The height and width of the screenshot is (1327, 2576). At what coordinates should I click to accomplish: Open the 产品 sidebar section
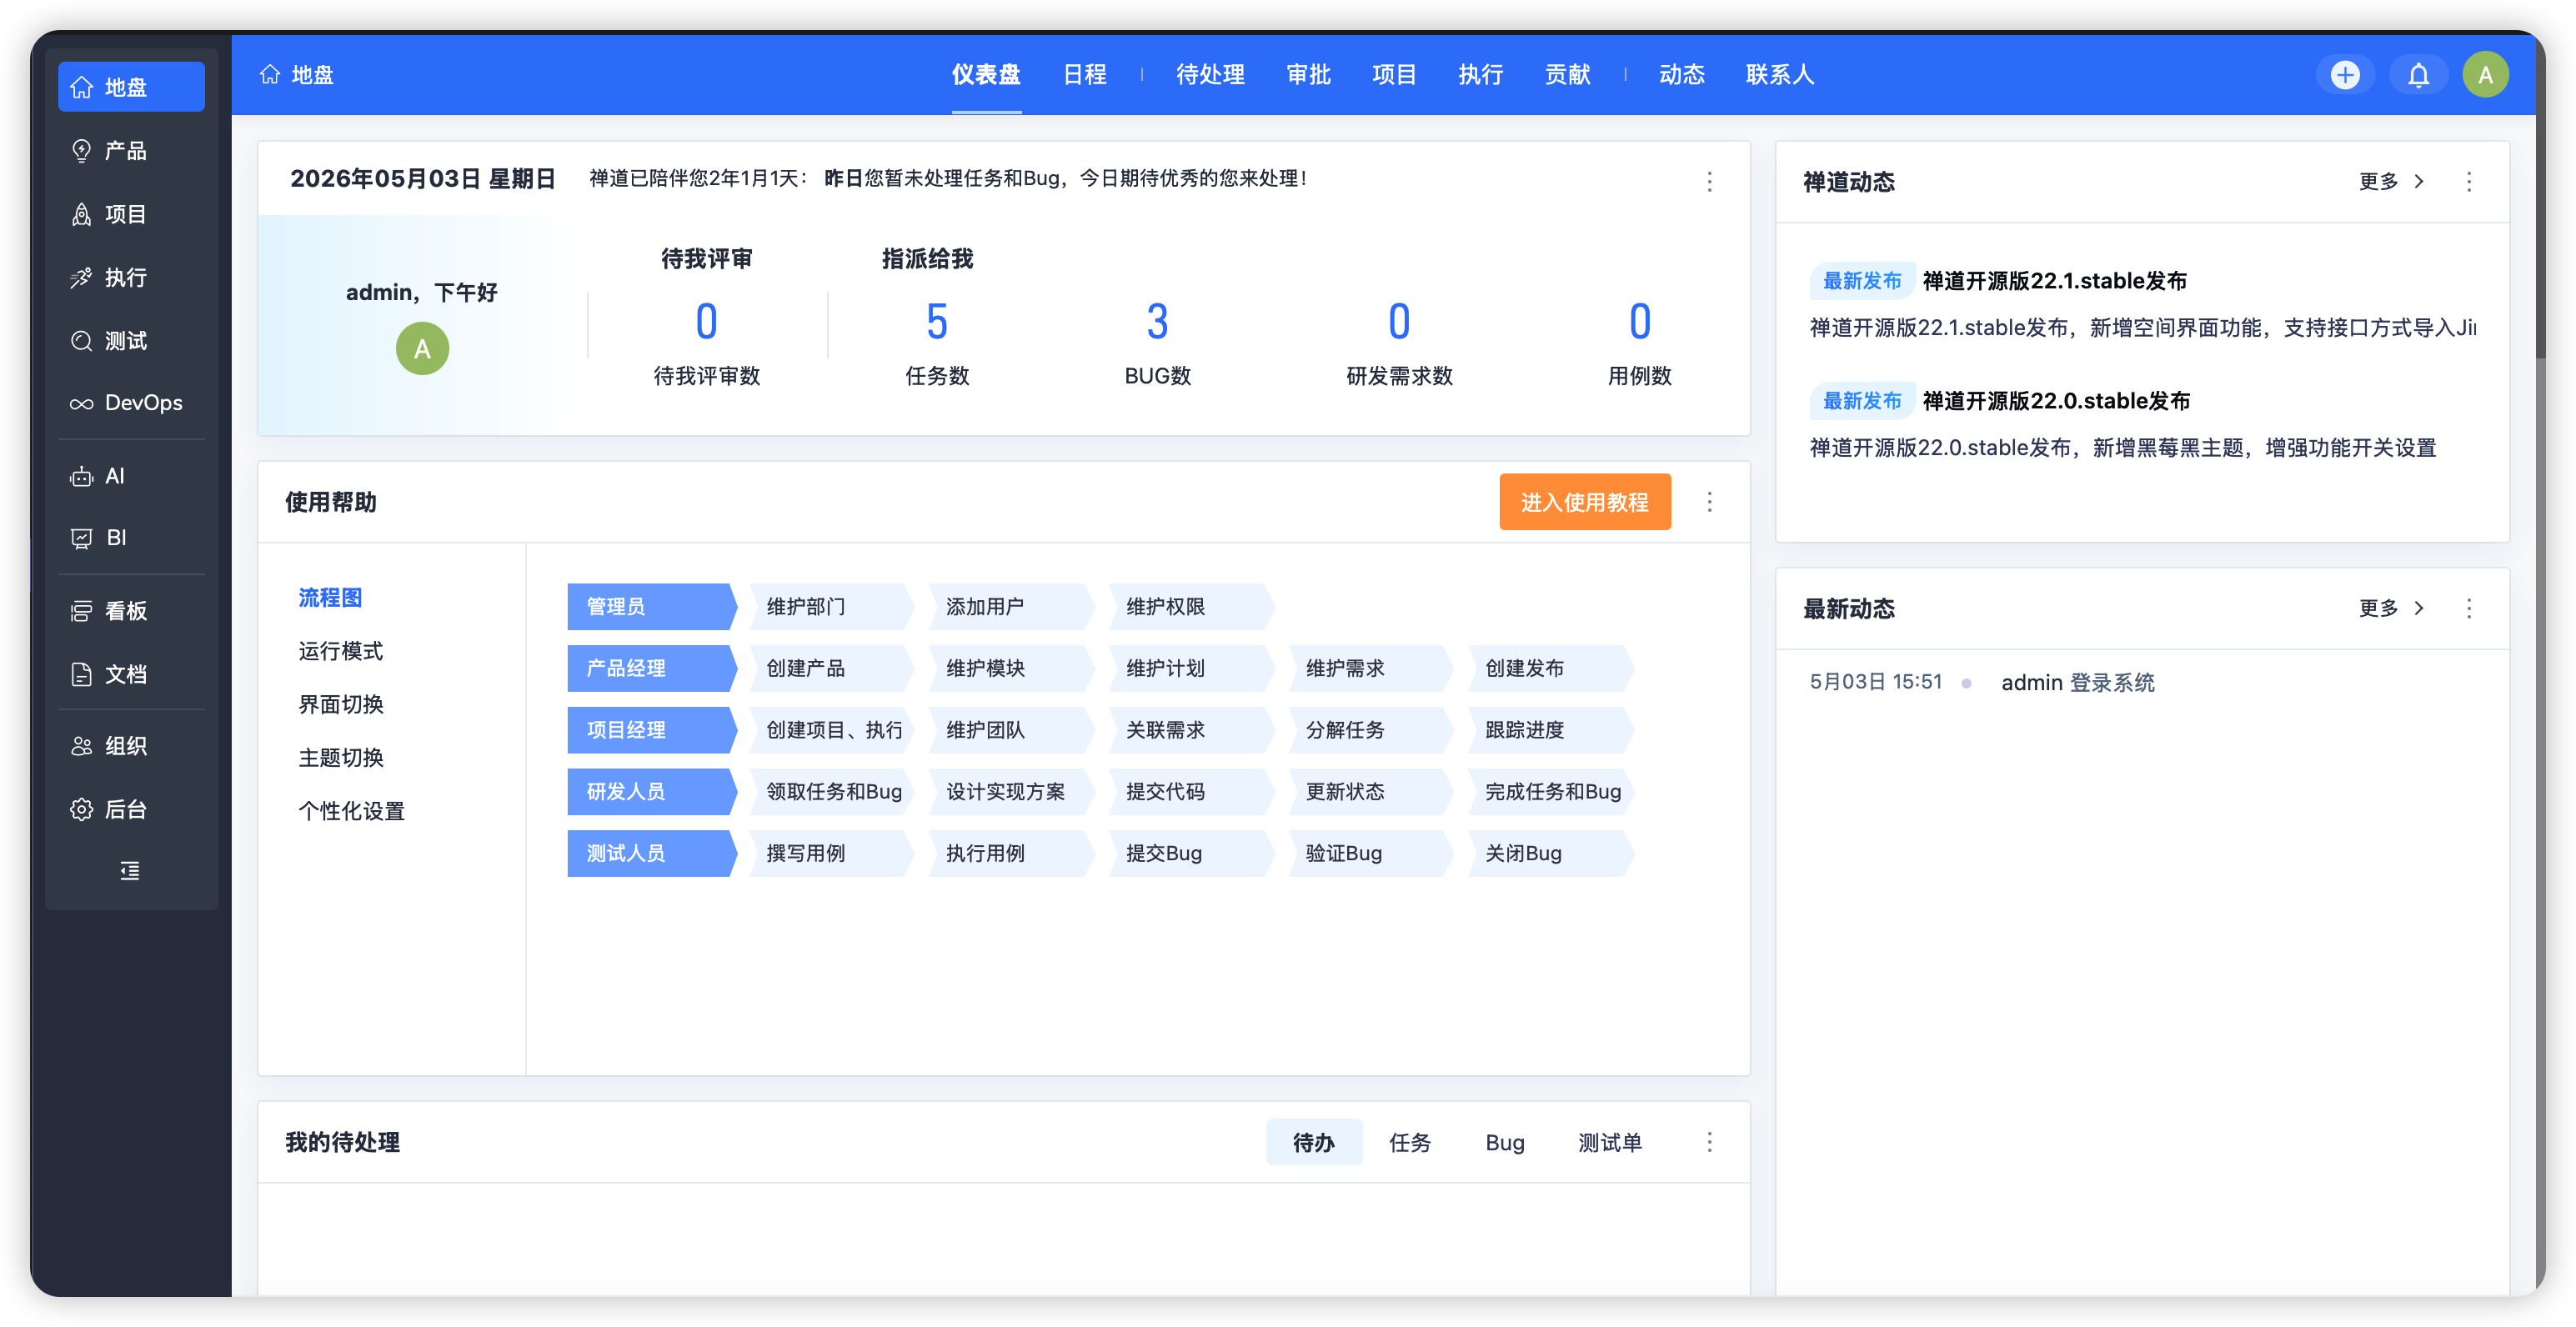[131, 150]
